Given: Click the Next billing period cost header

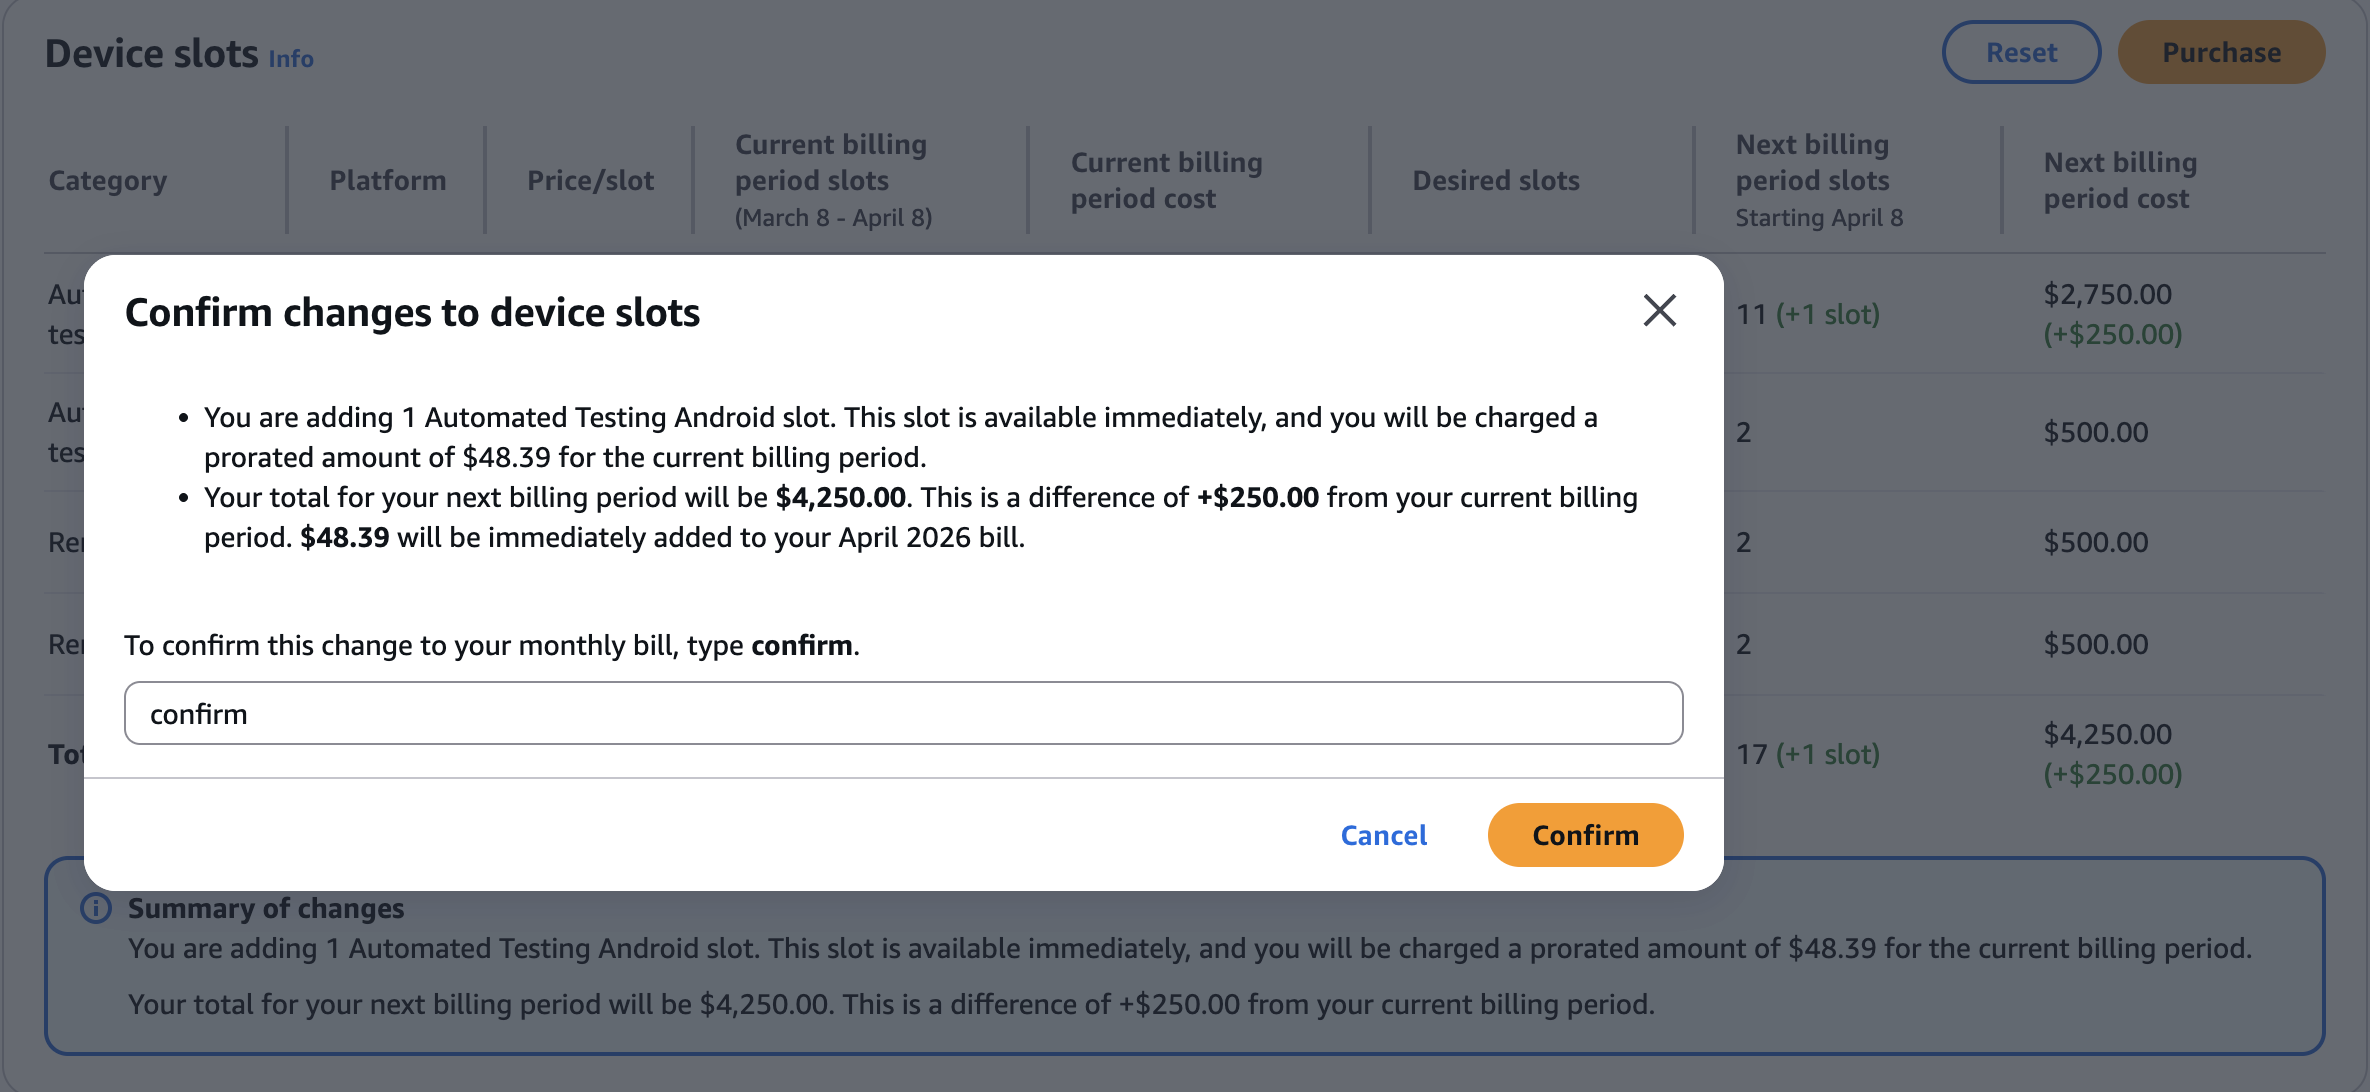Looking at the screenshot, I should pos(2120,180).
